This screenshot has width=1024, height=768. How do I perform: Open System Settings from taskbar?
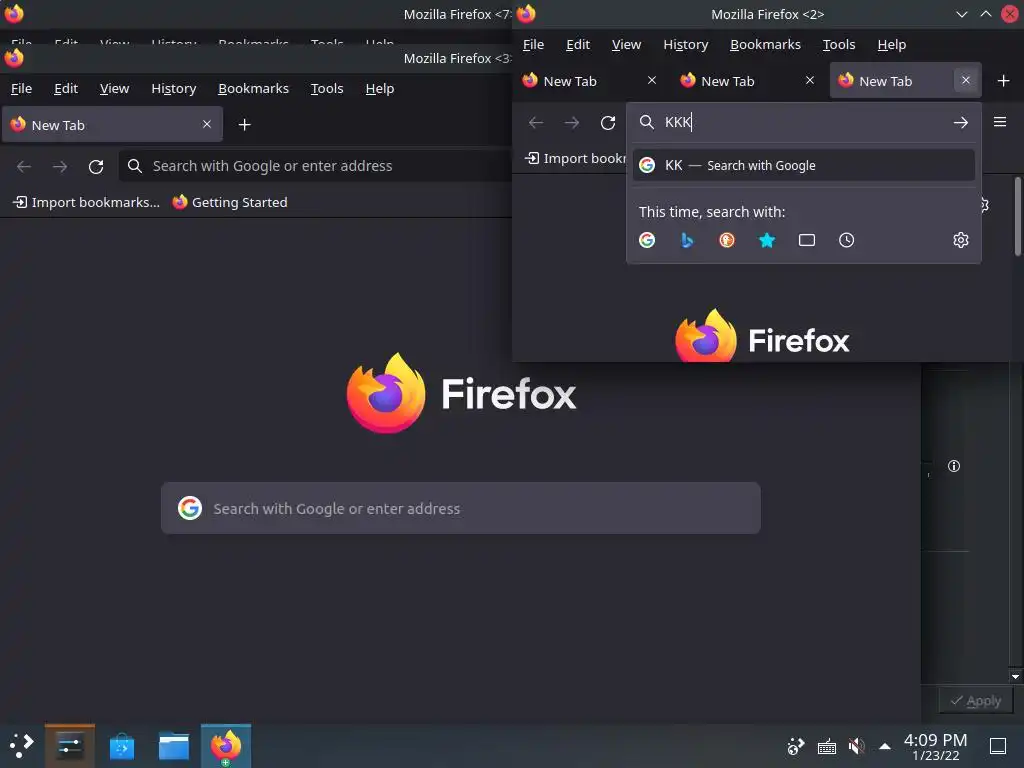(x=70, y=745)
